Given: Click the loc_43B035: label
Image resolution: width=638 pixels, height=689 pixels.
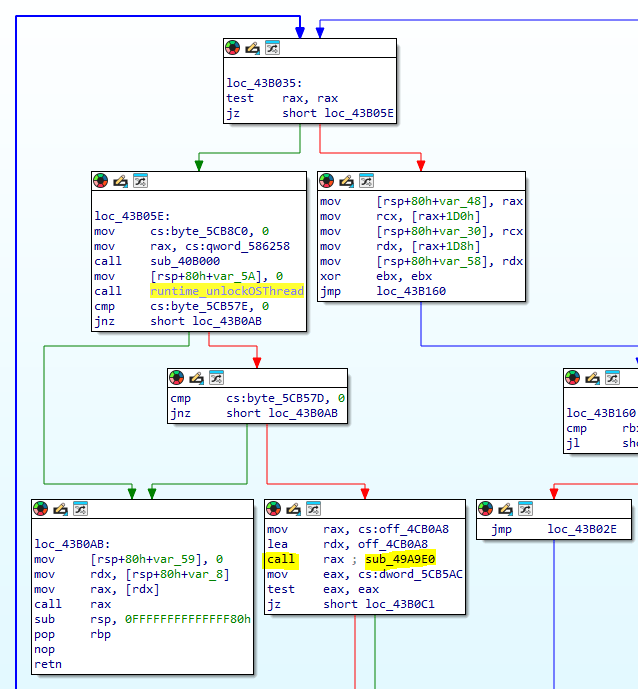Looking at the screenshot, I should pyautogui.click(x=264, y=83).
